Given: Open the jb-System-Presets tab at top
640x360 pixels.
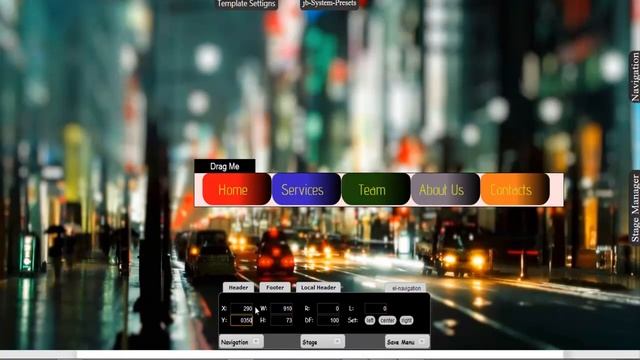Looking at the screenshot, I should [x=329, y=4].
